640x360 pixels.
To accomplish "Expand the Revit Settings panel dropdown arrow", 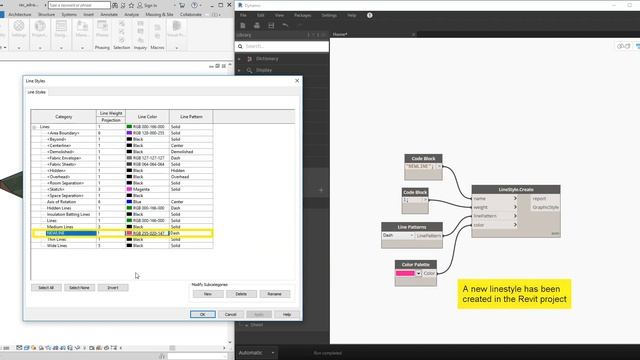I will pos(19,48).
